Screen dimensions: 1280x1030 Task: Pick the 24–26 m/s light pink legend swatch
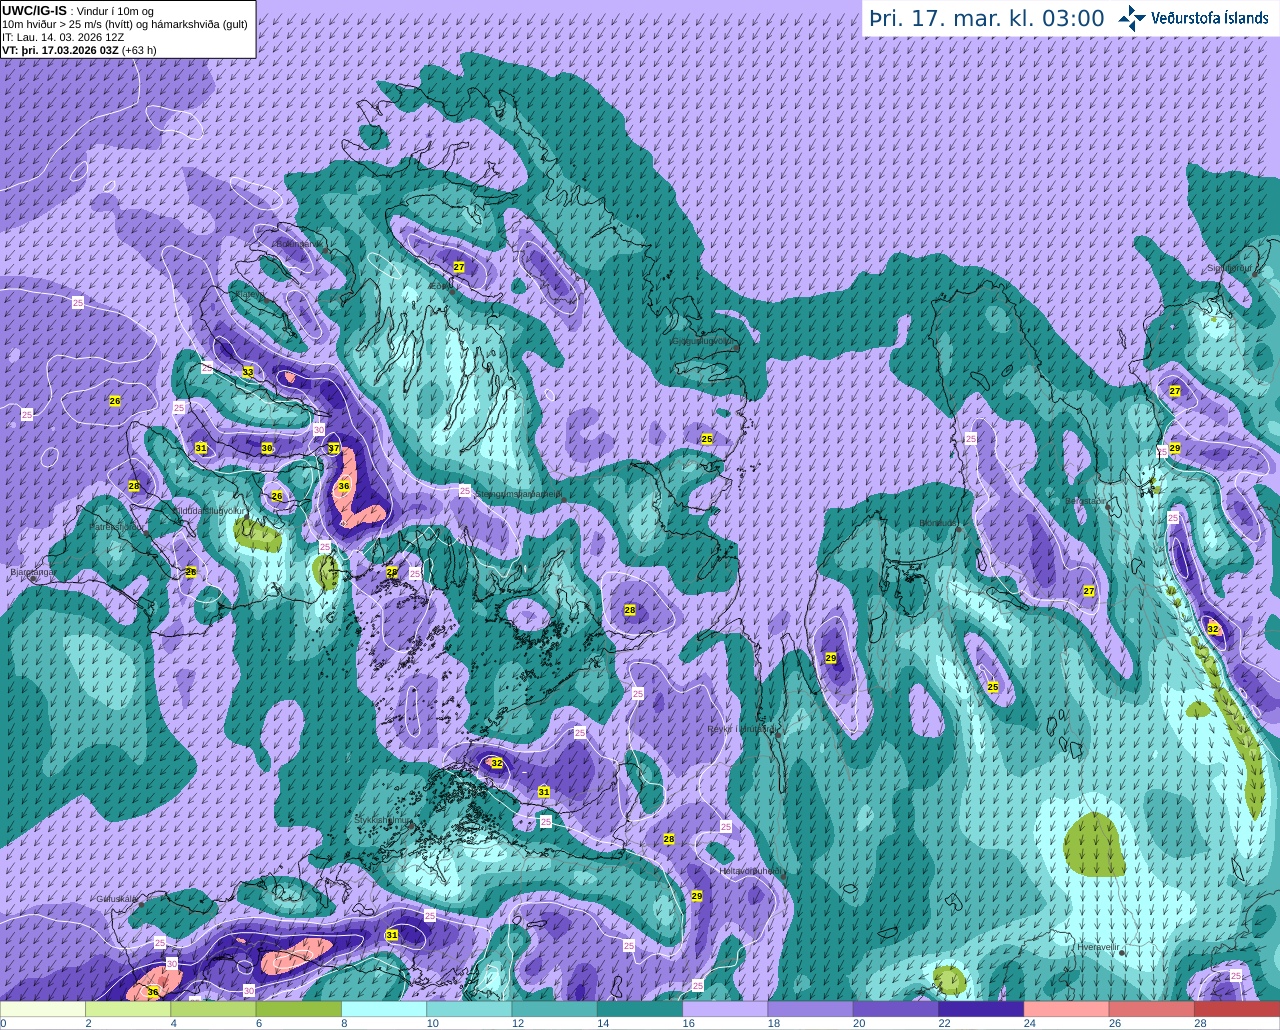point(1067,1009)
